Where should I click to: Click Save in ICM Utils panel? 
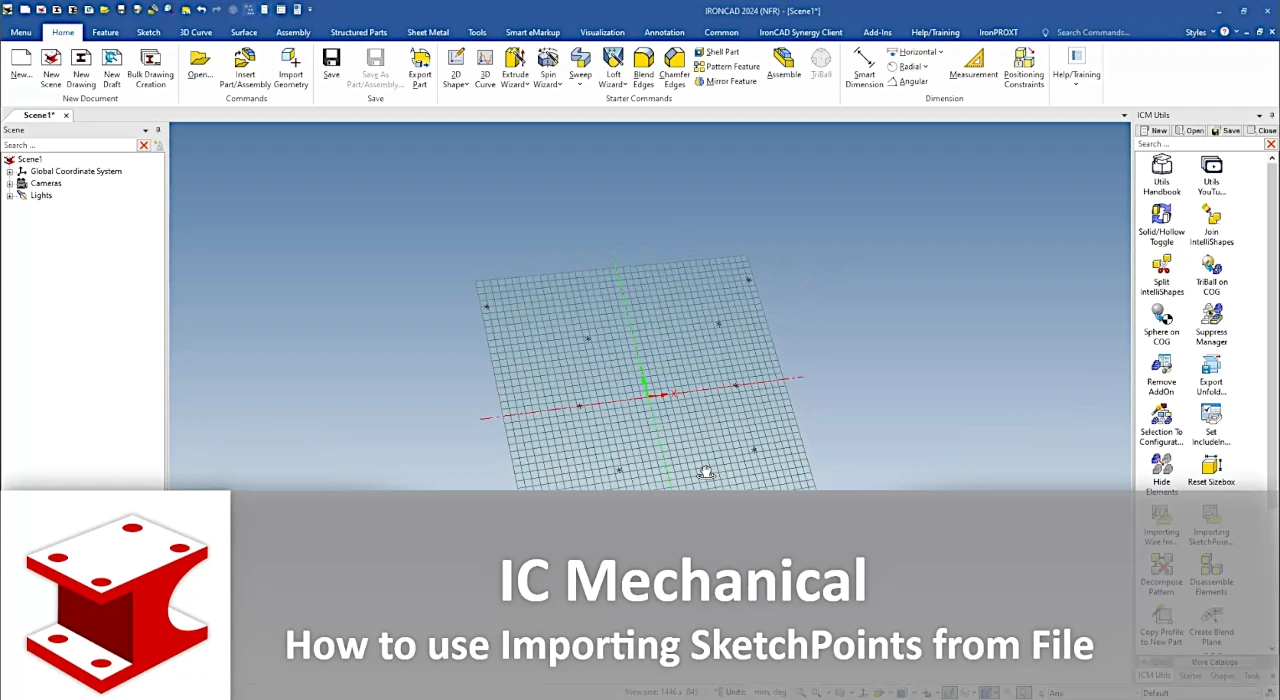pyautogui.click(x=1225, y=131)
